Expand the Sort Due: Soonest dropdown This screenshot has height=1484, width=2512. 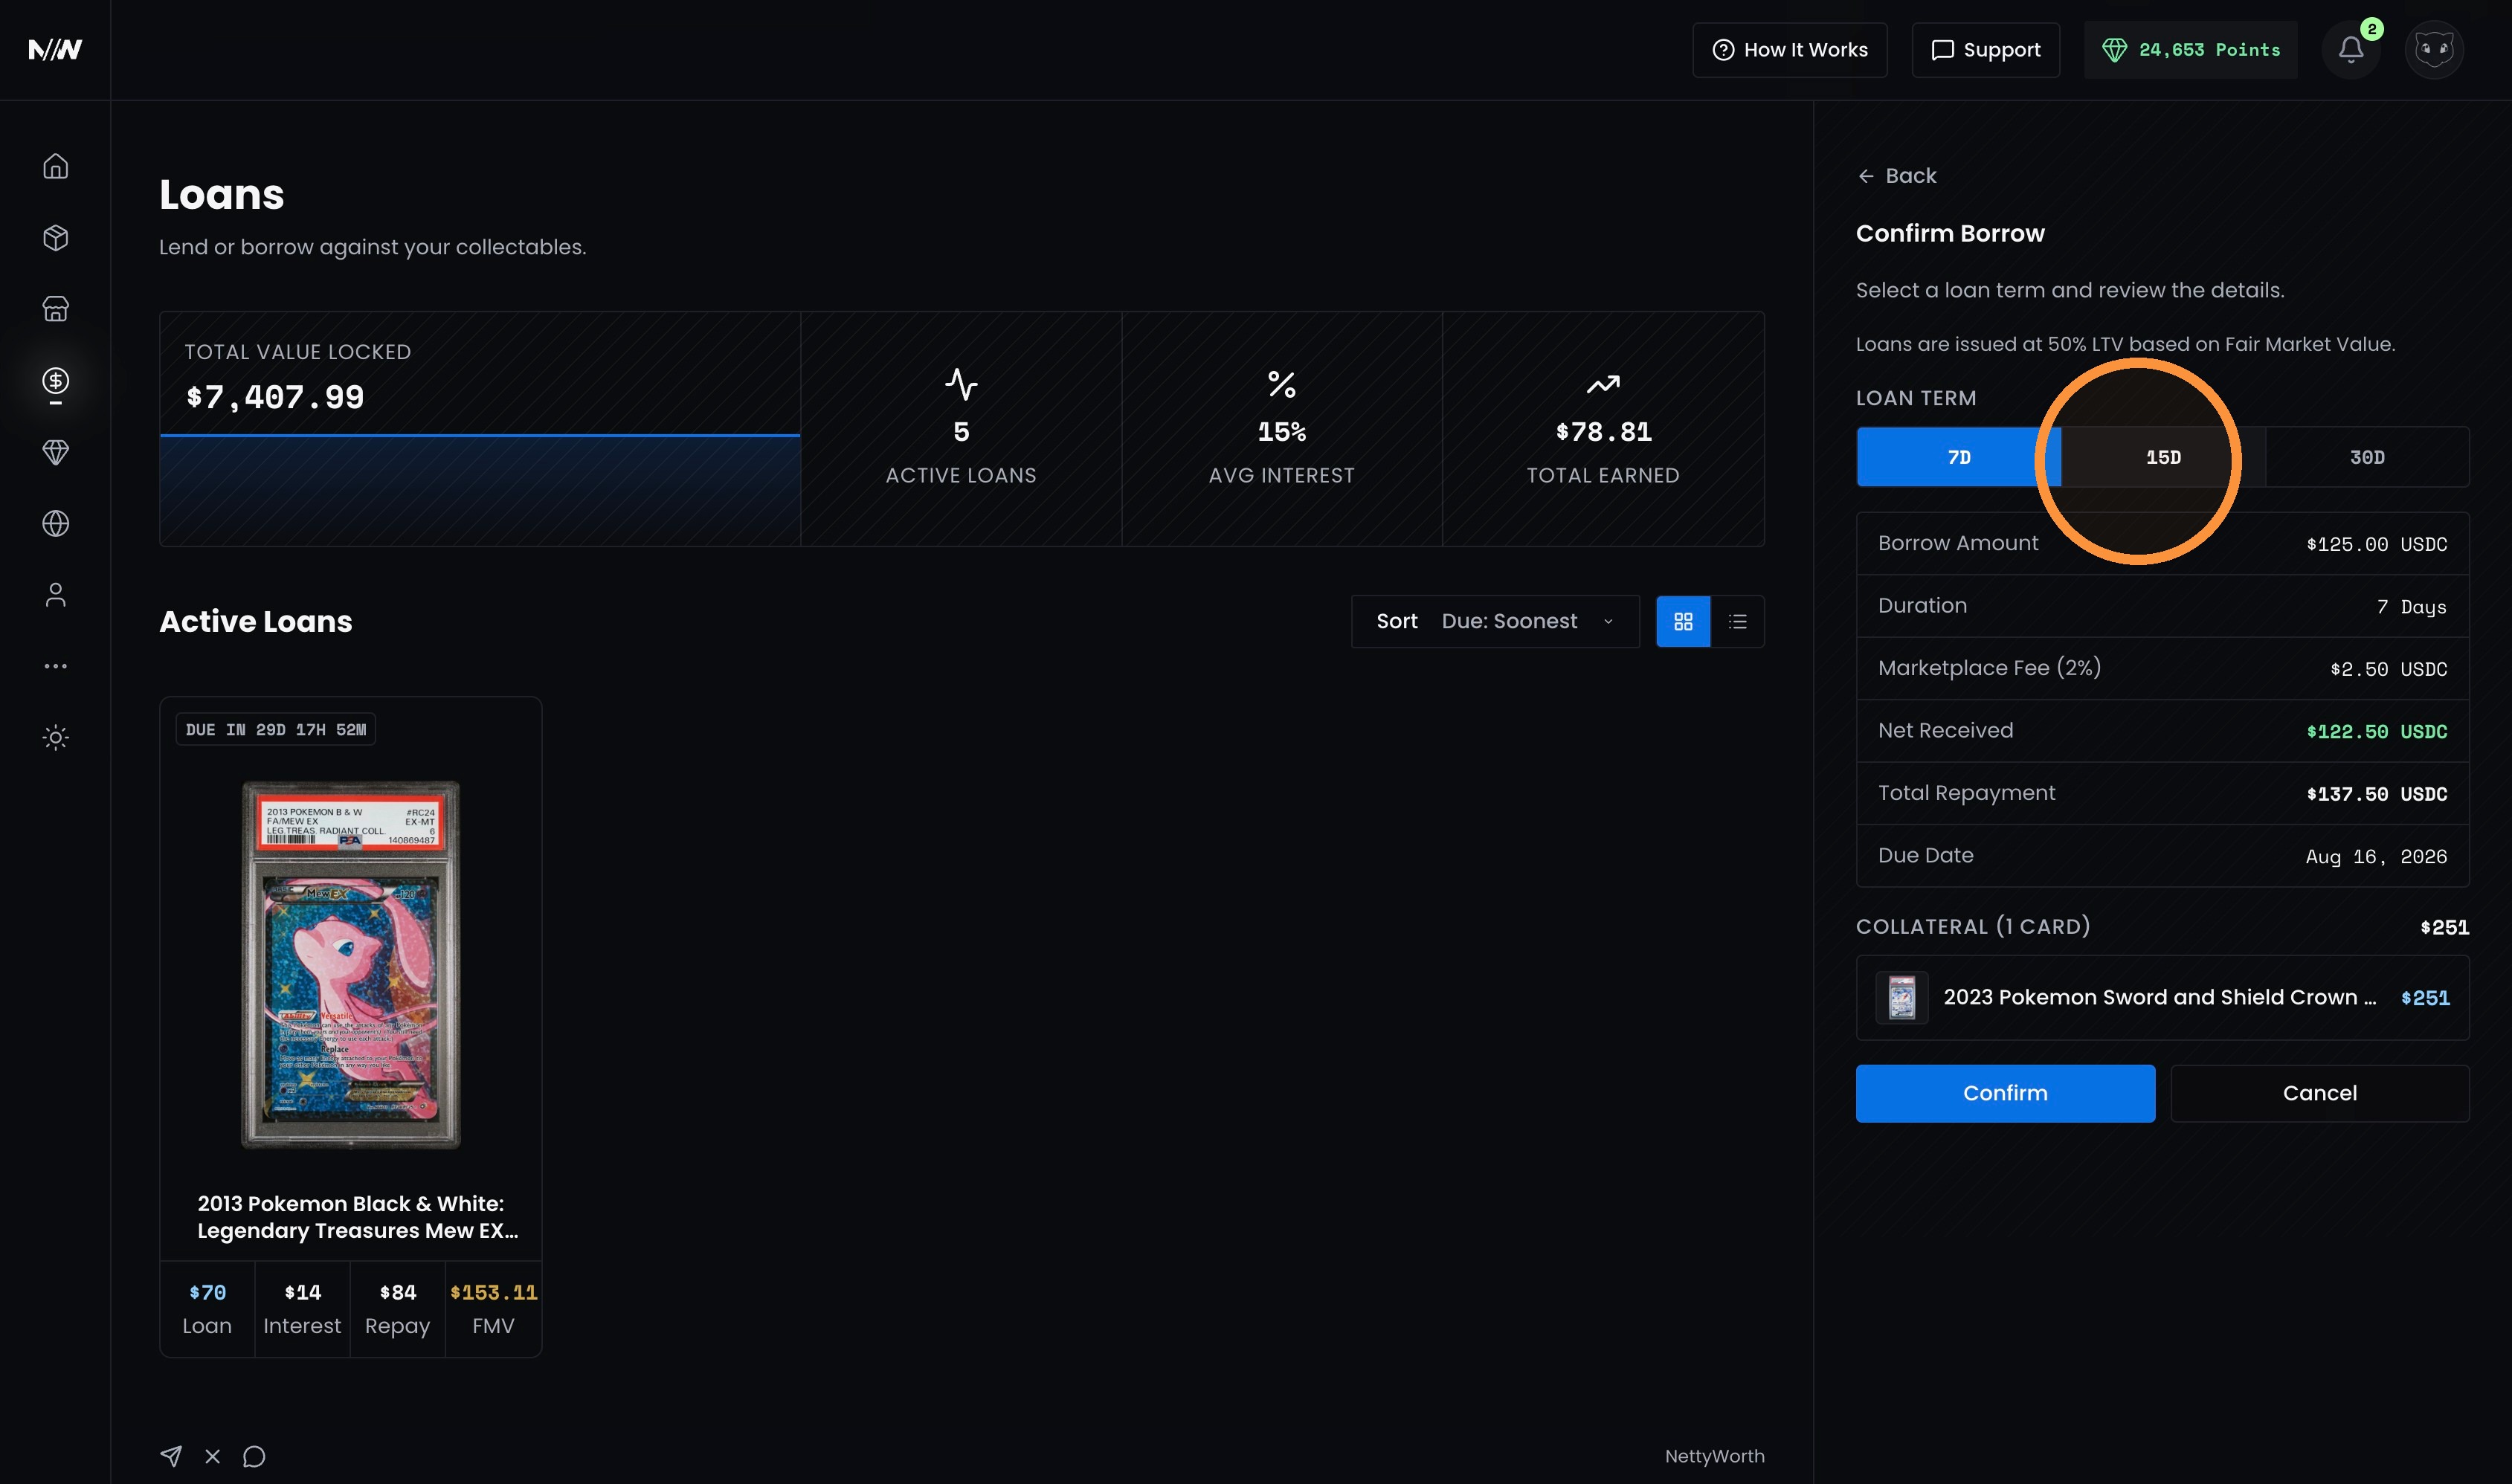pos(1495,621)
